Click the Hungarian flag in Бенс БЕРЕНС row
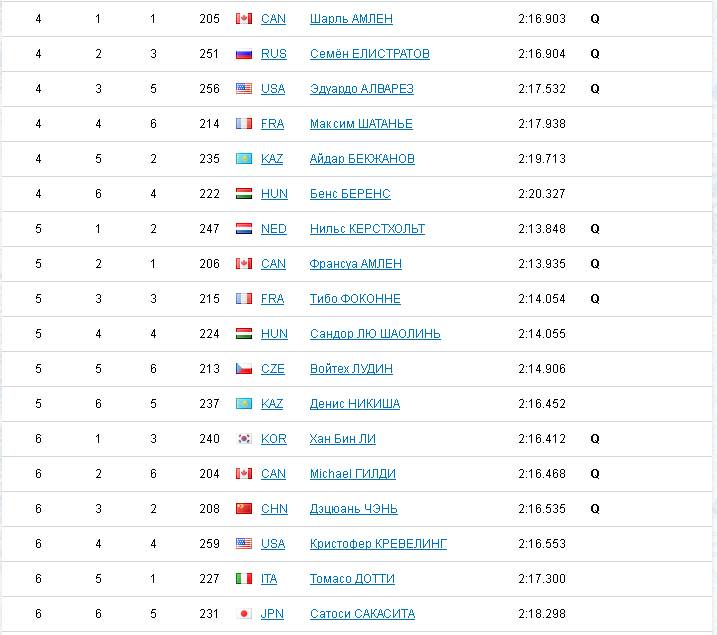The image size is (717, 635). tap(244, 194)
